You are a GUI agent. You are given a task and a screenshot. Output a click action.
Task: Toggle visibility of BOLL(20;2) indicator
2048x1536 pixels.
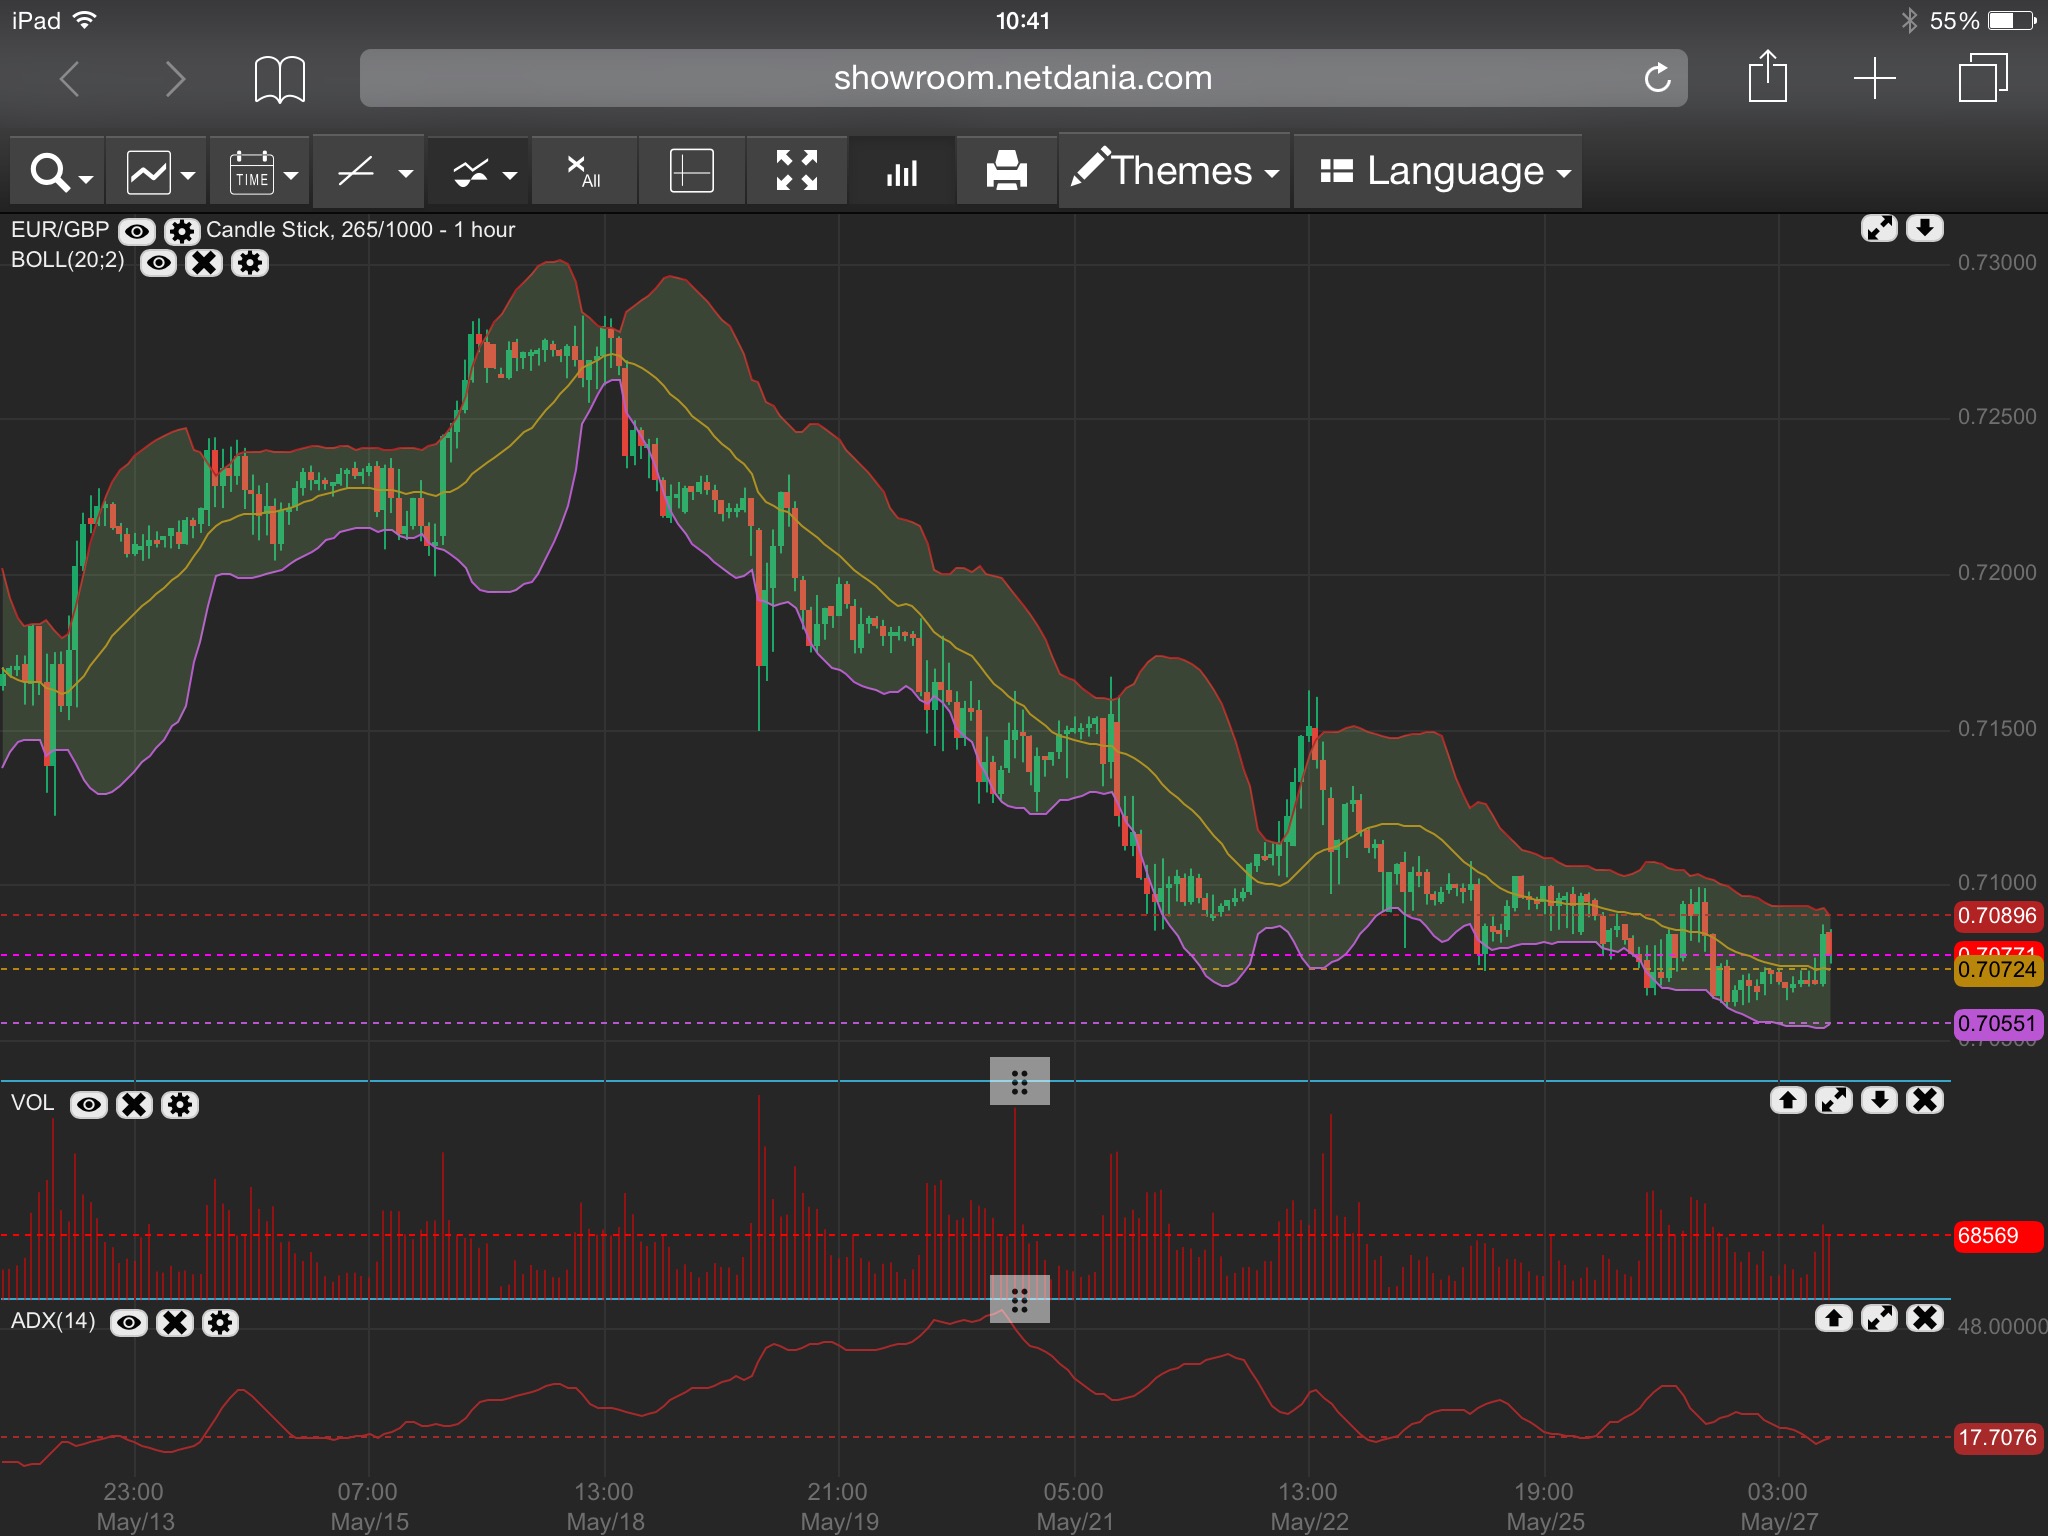click(158, 263)
